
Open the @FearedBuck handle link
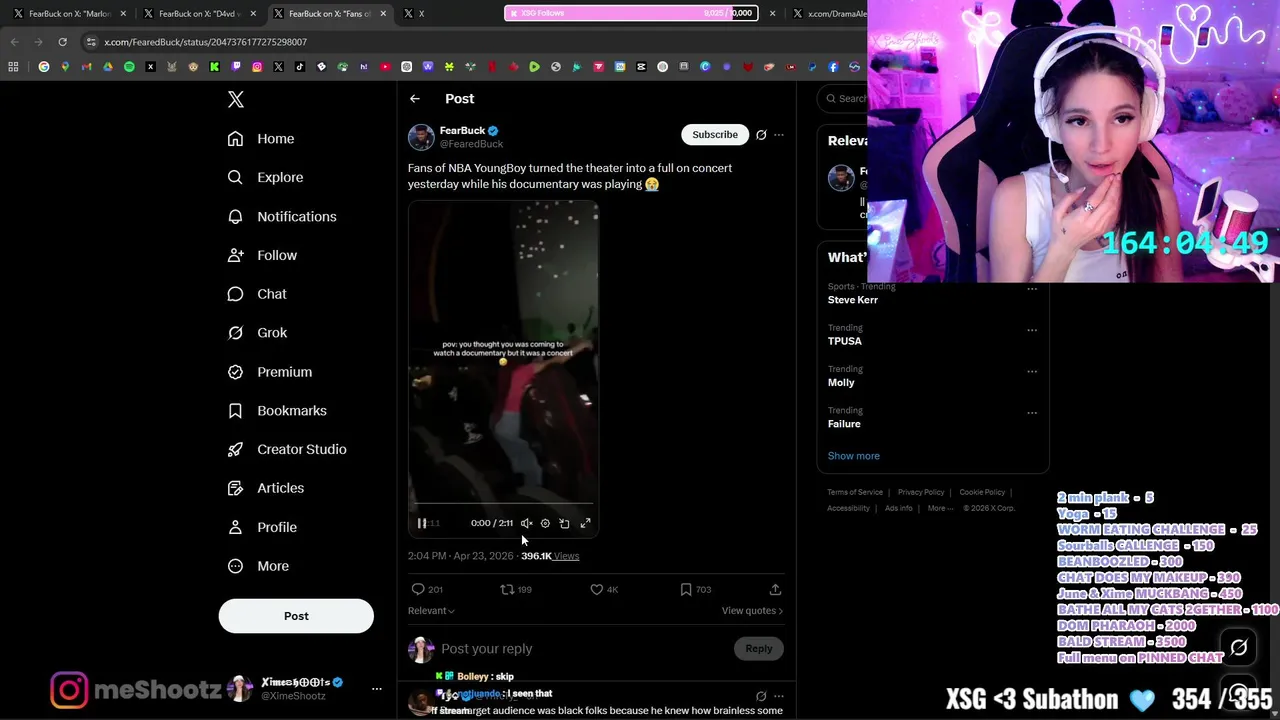(x=472, y=144)
